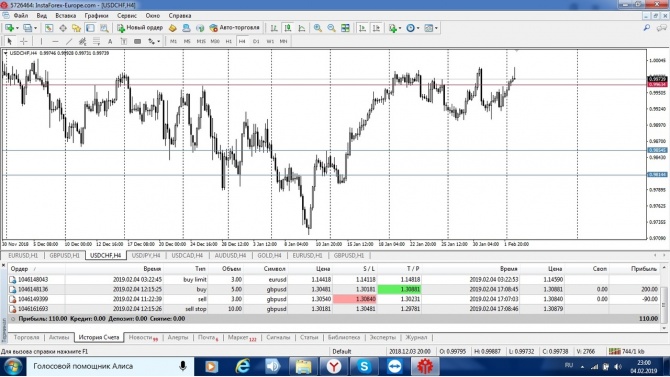Click the Новый ордер button

pos(140,28)
